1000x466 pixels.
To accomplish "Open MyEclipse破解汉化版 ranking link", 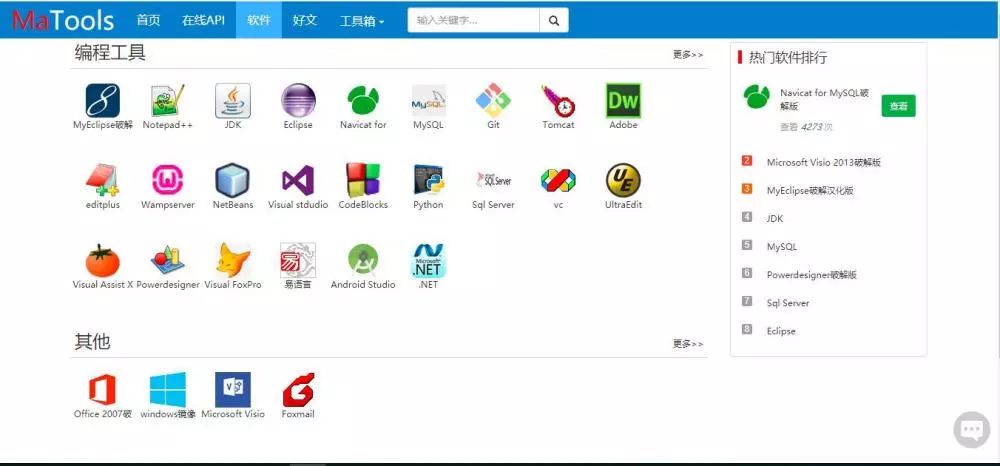I will click(x=810, y=191).
